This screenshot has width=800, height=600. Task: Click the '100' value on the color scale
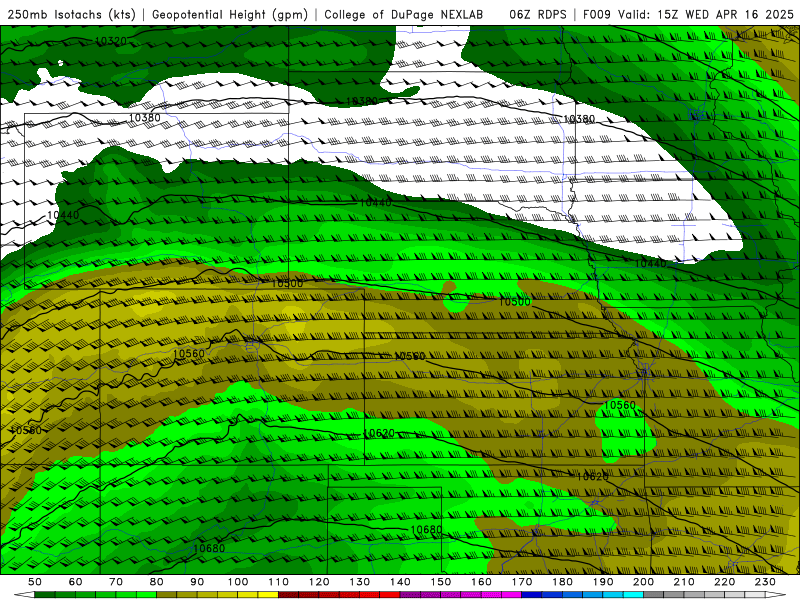pos(238,582)
